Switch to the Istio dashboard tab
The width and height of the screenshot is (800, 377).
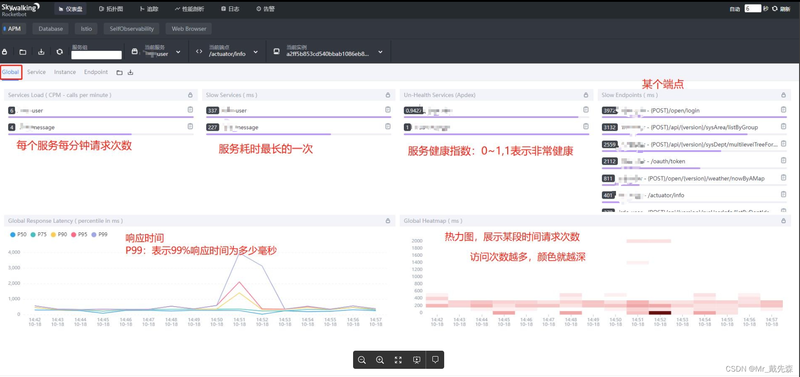coord(86,29)
